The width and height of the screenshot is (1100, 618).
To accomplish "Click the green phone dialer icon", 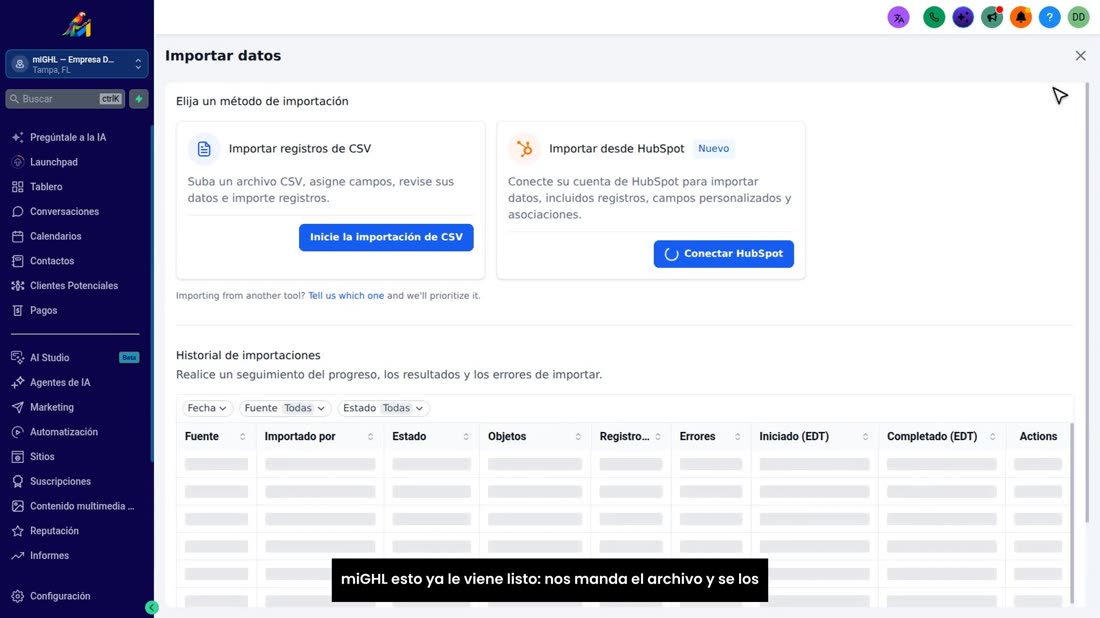I will pos(934,18).
